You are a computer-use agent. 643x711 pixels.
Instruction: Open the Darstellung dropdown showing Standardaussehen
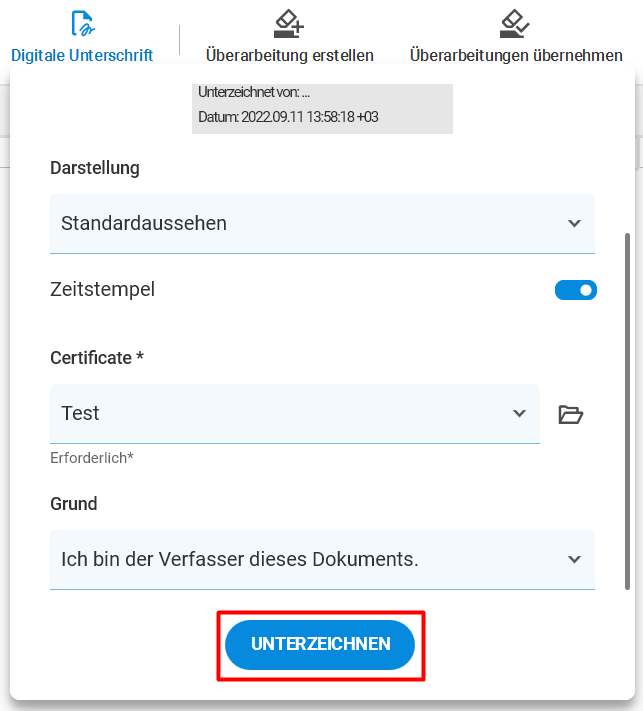322,224
